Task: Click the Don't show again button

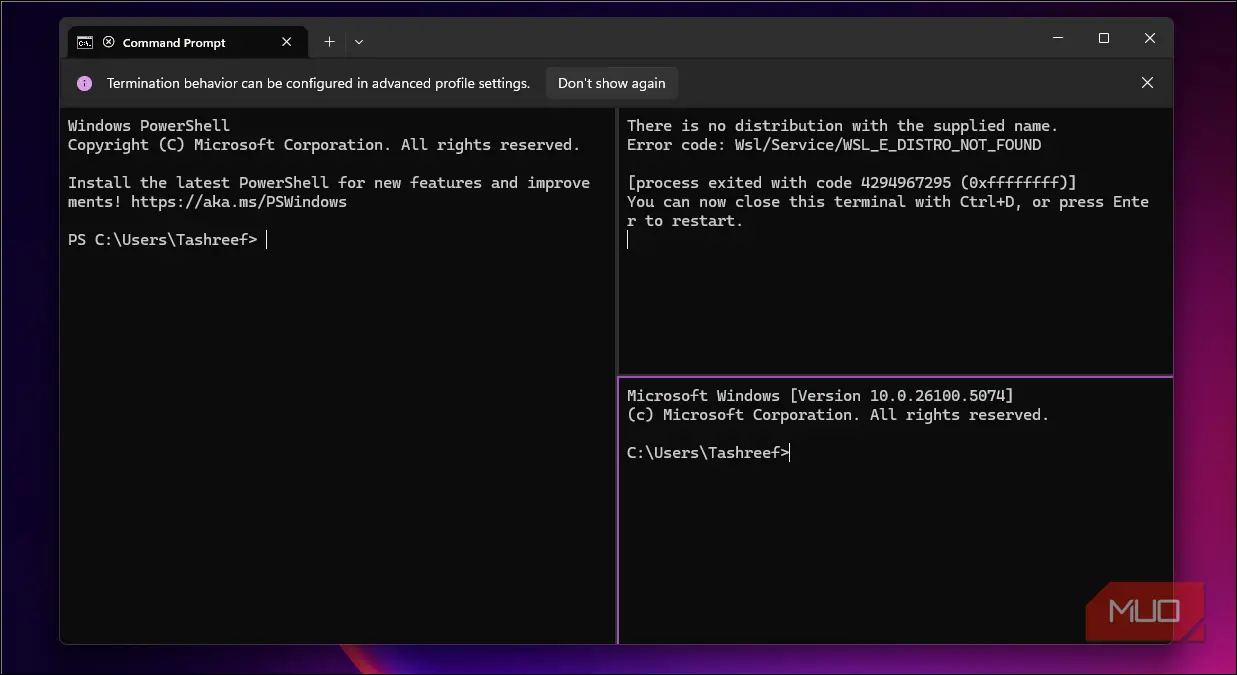Action: pos(611,83)
